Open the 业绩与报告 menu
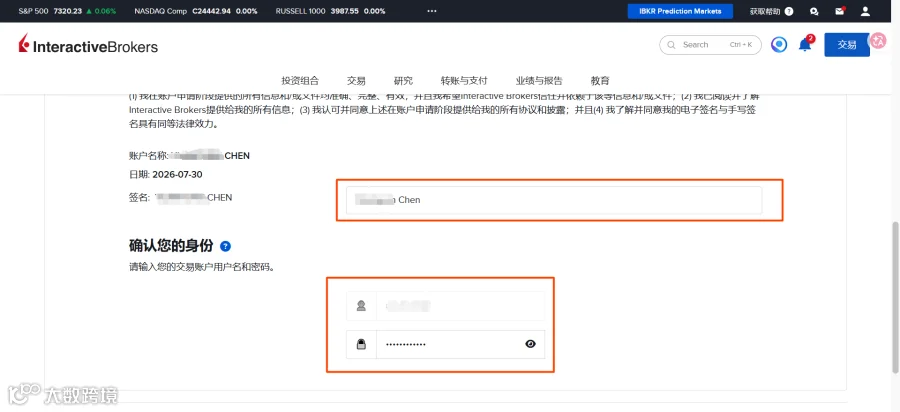 539,81
